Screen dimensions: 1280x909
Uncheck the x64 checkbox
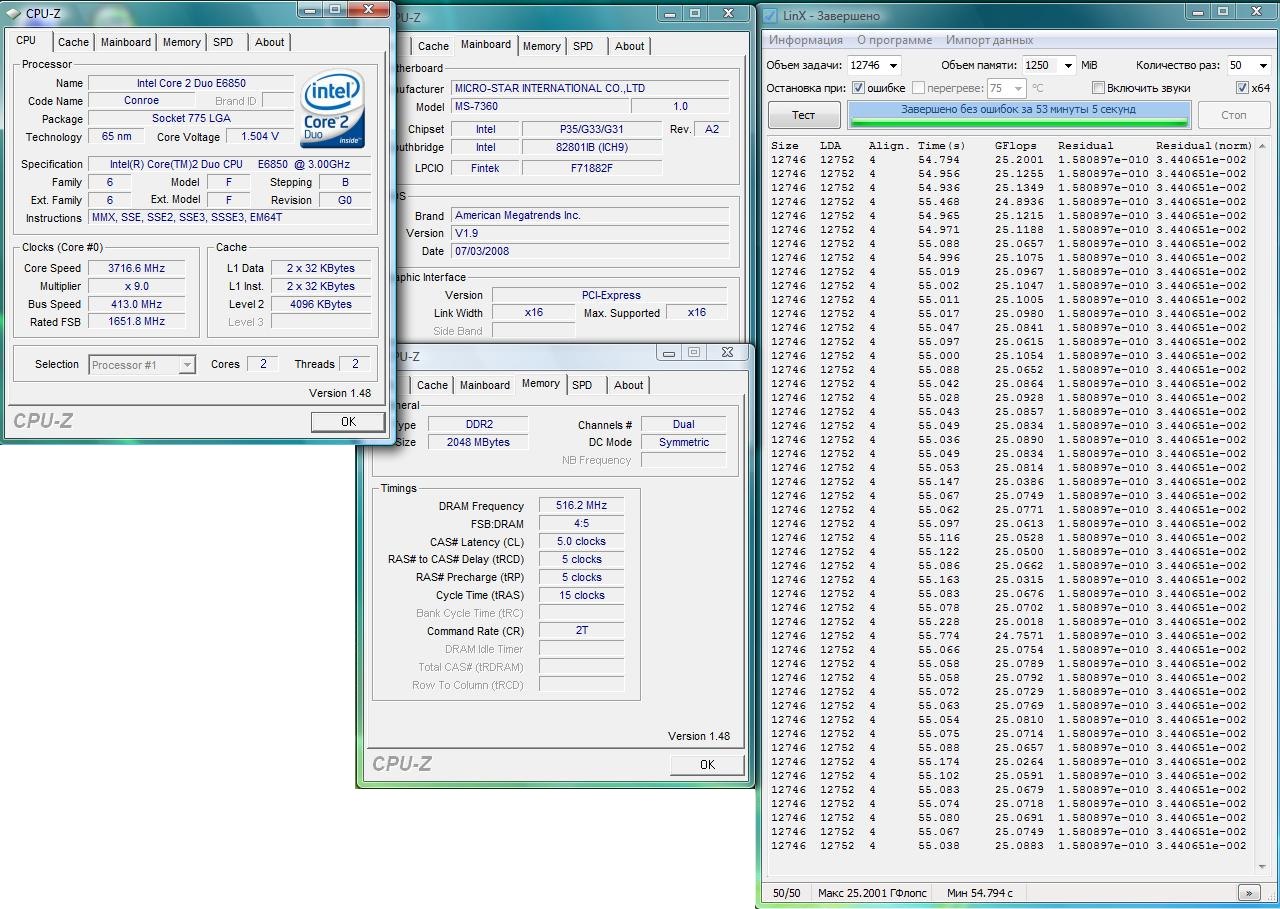click(x=1242, y=88)
